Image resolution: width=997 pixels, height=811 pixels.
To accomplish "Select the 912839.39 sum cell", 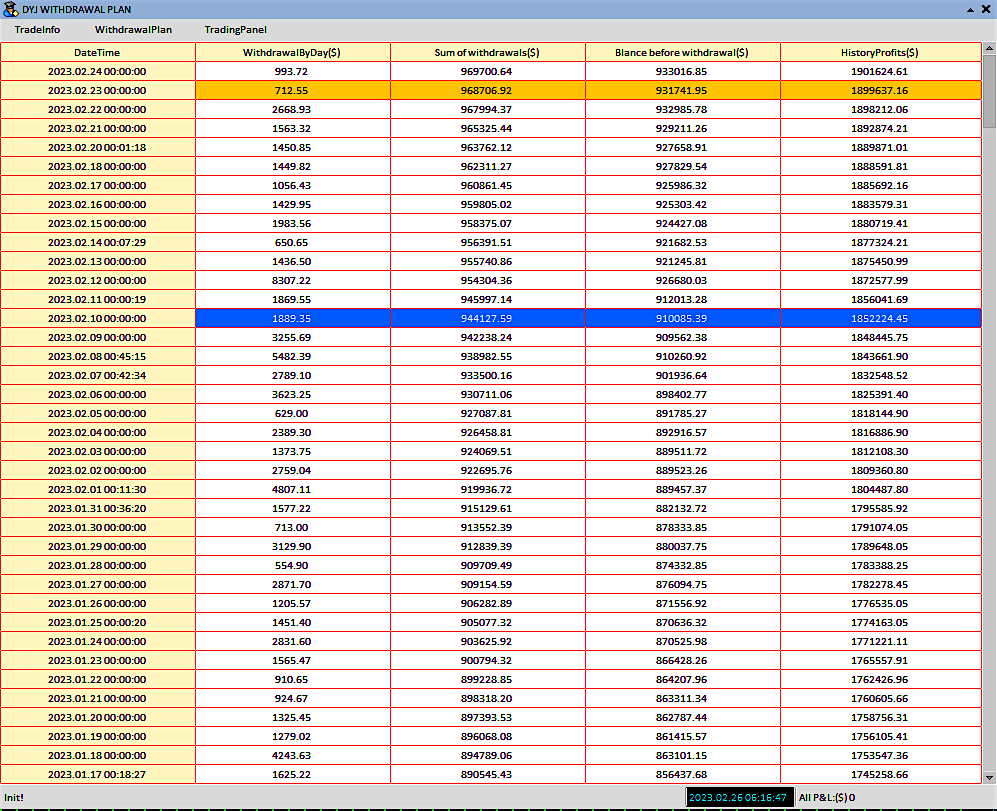I will [487, 546].
